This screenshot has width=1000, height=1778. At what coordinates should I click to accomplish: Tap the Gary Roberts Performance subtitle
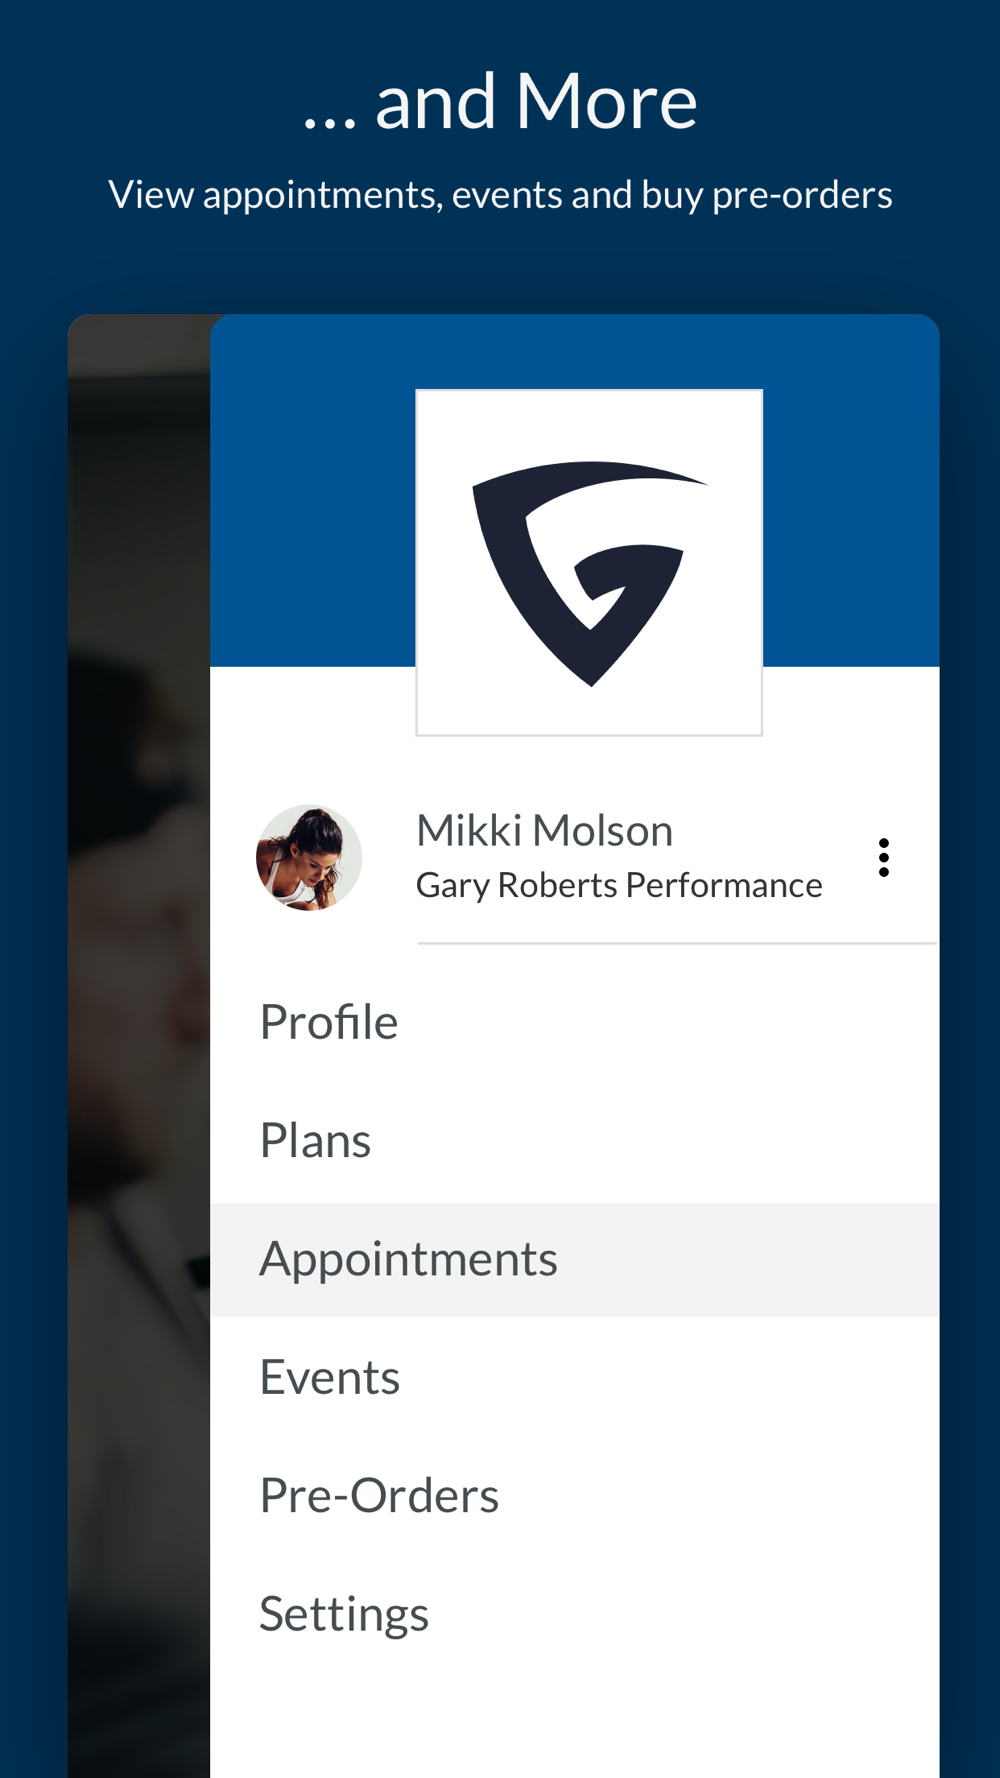pos(619,886)
